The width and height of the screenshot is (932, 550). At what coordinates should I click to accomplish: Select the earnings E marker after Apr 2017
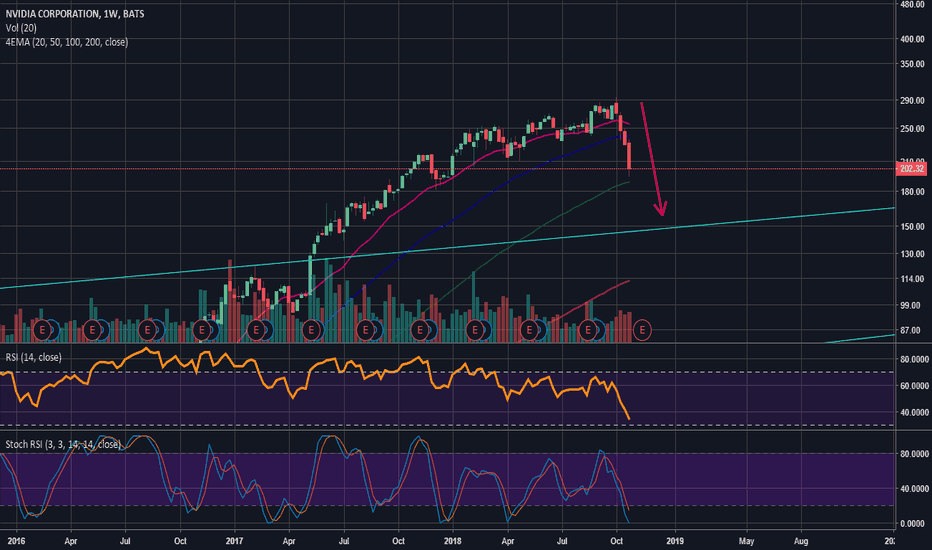pyautogui.click(x=311, y=329)
